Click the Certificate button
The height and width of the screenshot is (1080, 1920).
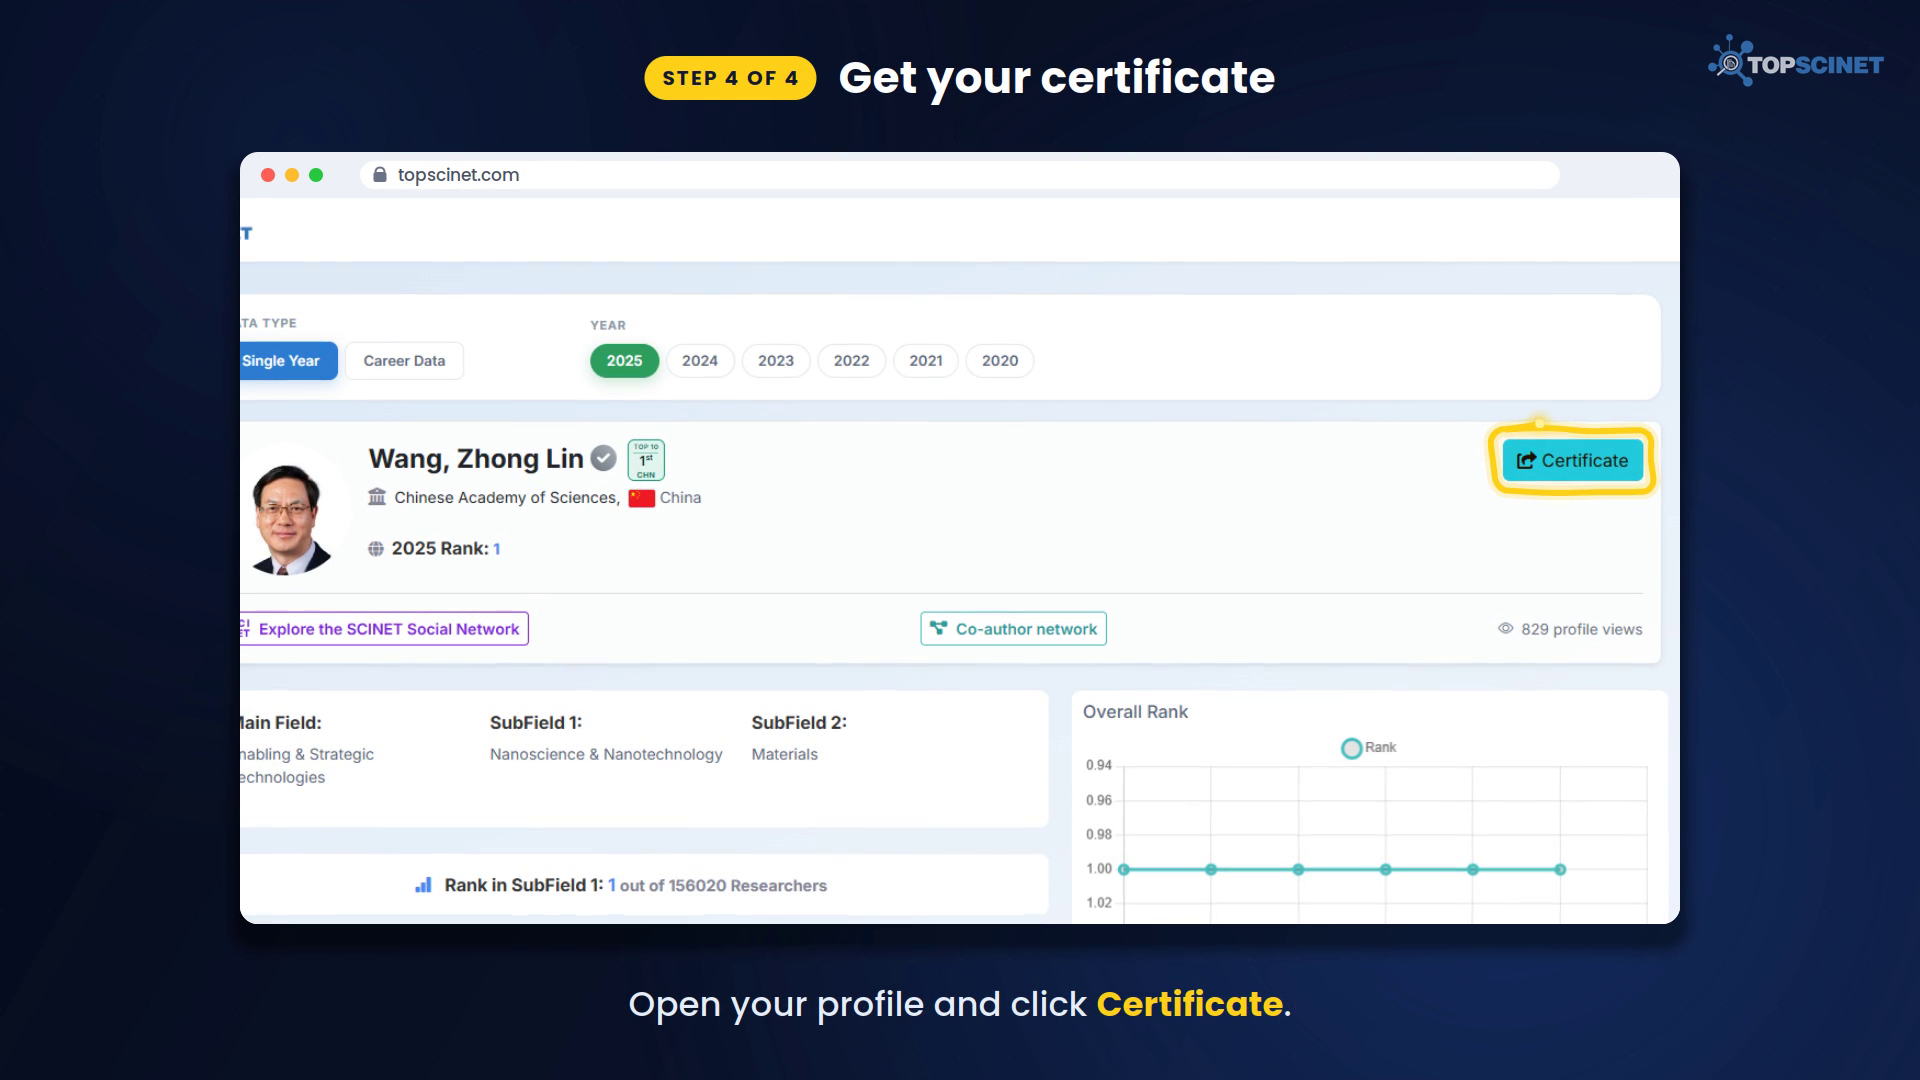point(1573,460)
